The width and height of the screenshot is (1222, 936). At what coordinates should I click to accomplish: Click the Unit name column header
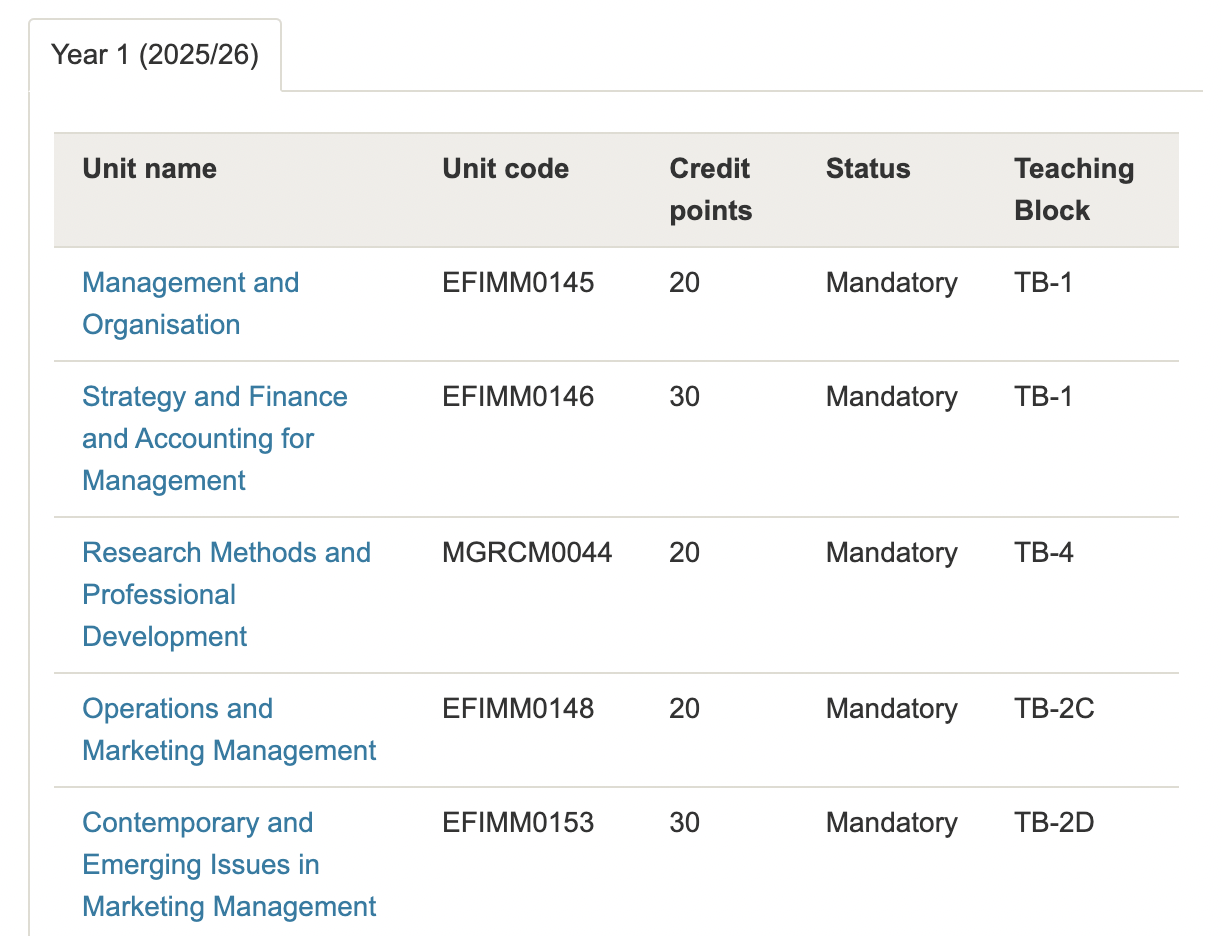pyautogui.click(x=150, y=169)
